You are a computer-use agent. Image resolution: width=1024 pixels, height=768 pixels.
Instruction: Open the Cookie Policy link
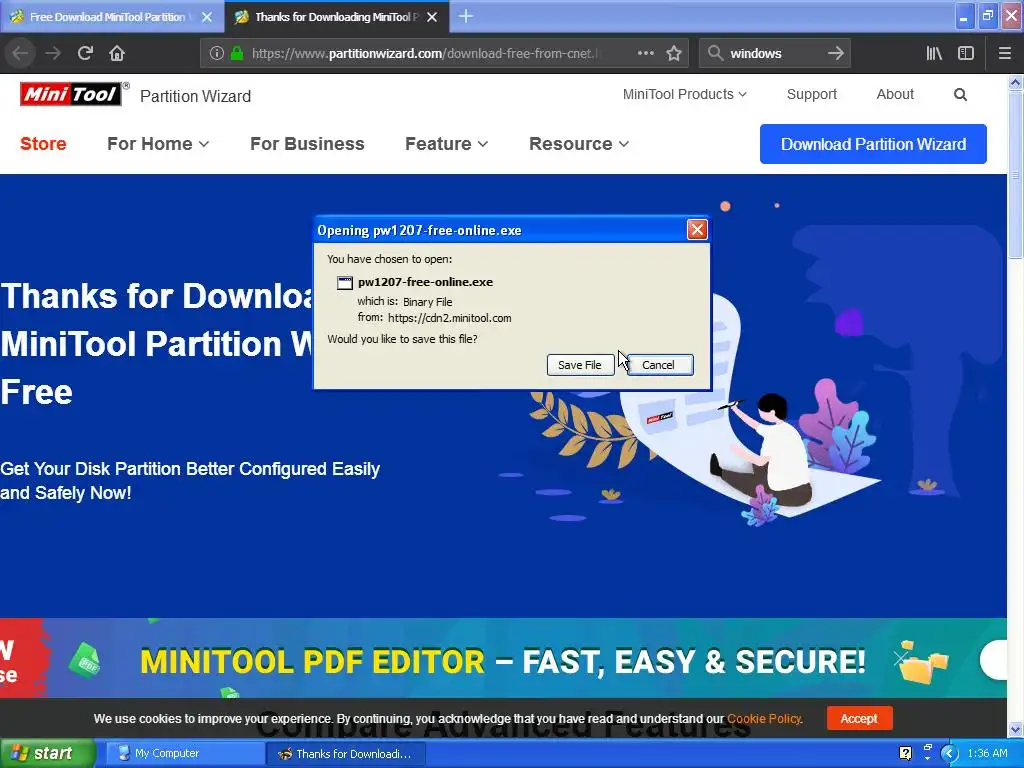764,718
